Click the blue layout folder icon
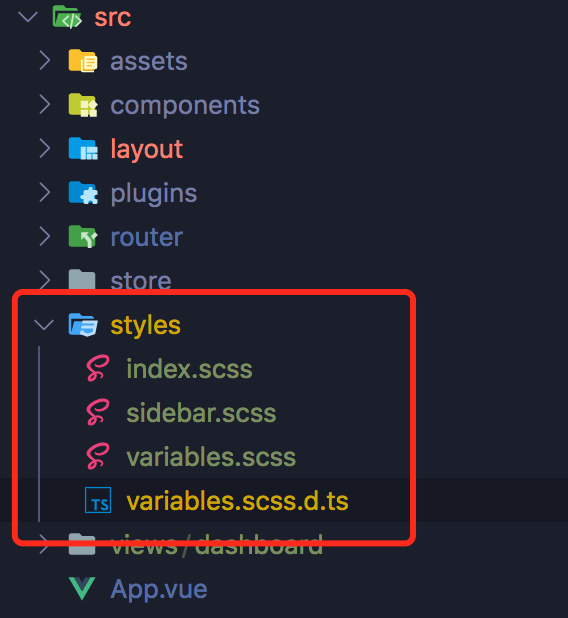Viewport: 568px width, 618px height. tap(83, 149)
